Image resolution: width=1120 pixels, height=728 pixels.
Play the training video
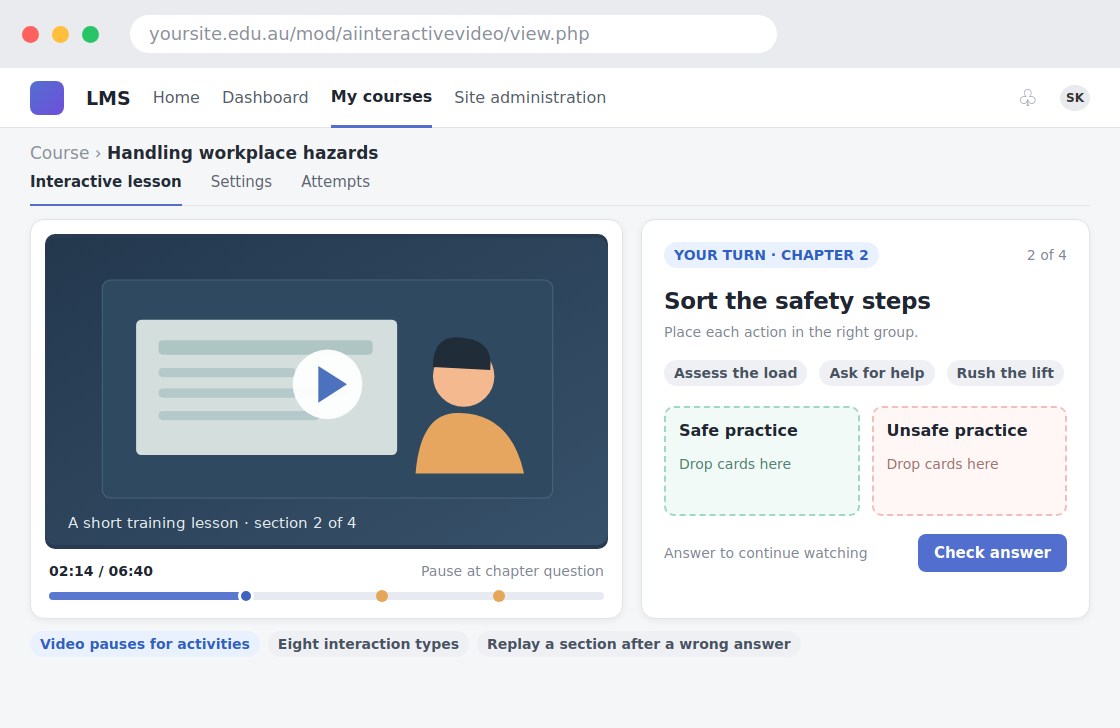click(x=327, y=384)
